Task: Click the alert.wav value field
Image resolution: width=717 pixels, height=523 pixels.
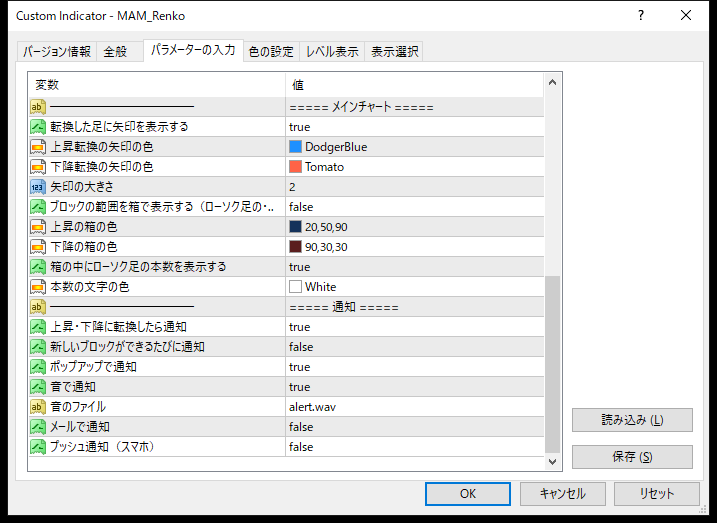Action: (x=414, y=407)
